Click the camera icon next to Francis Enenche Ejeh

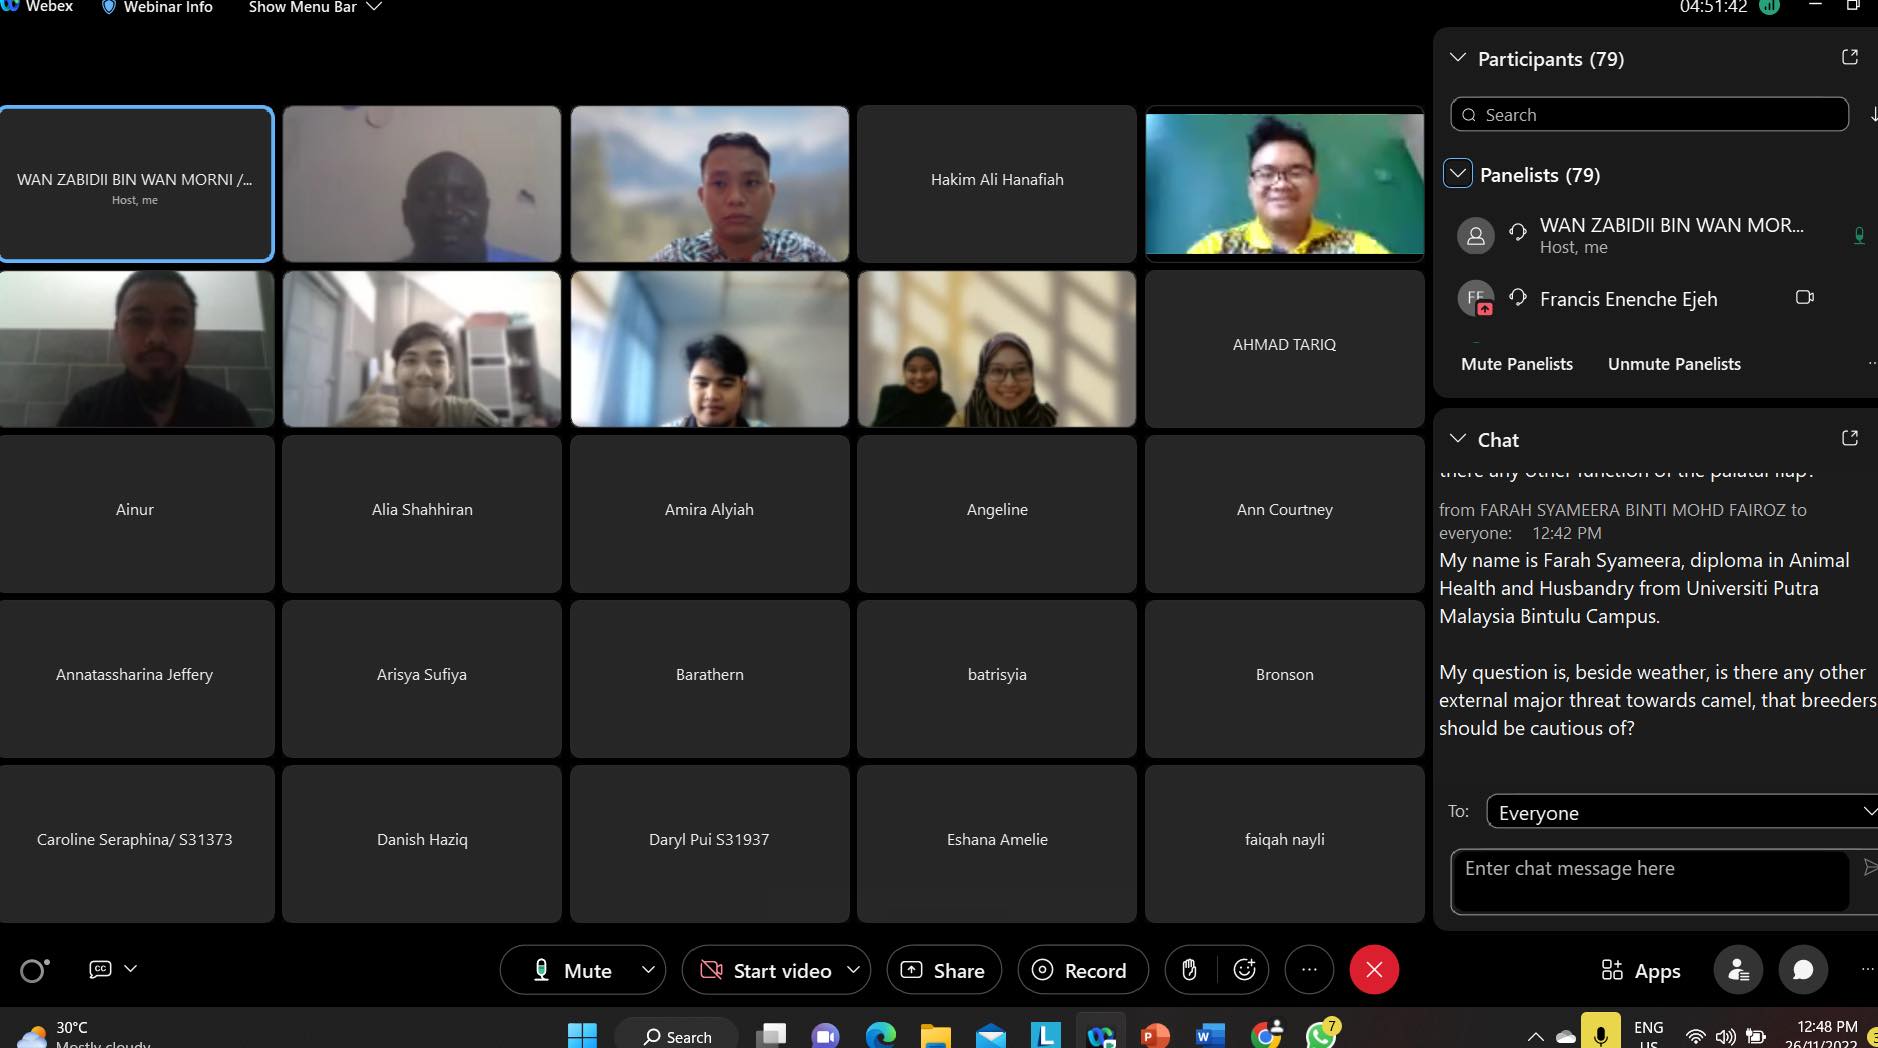point(1805,297)
